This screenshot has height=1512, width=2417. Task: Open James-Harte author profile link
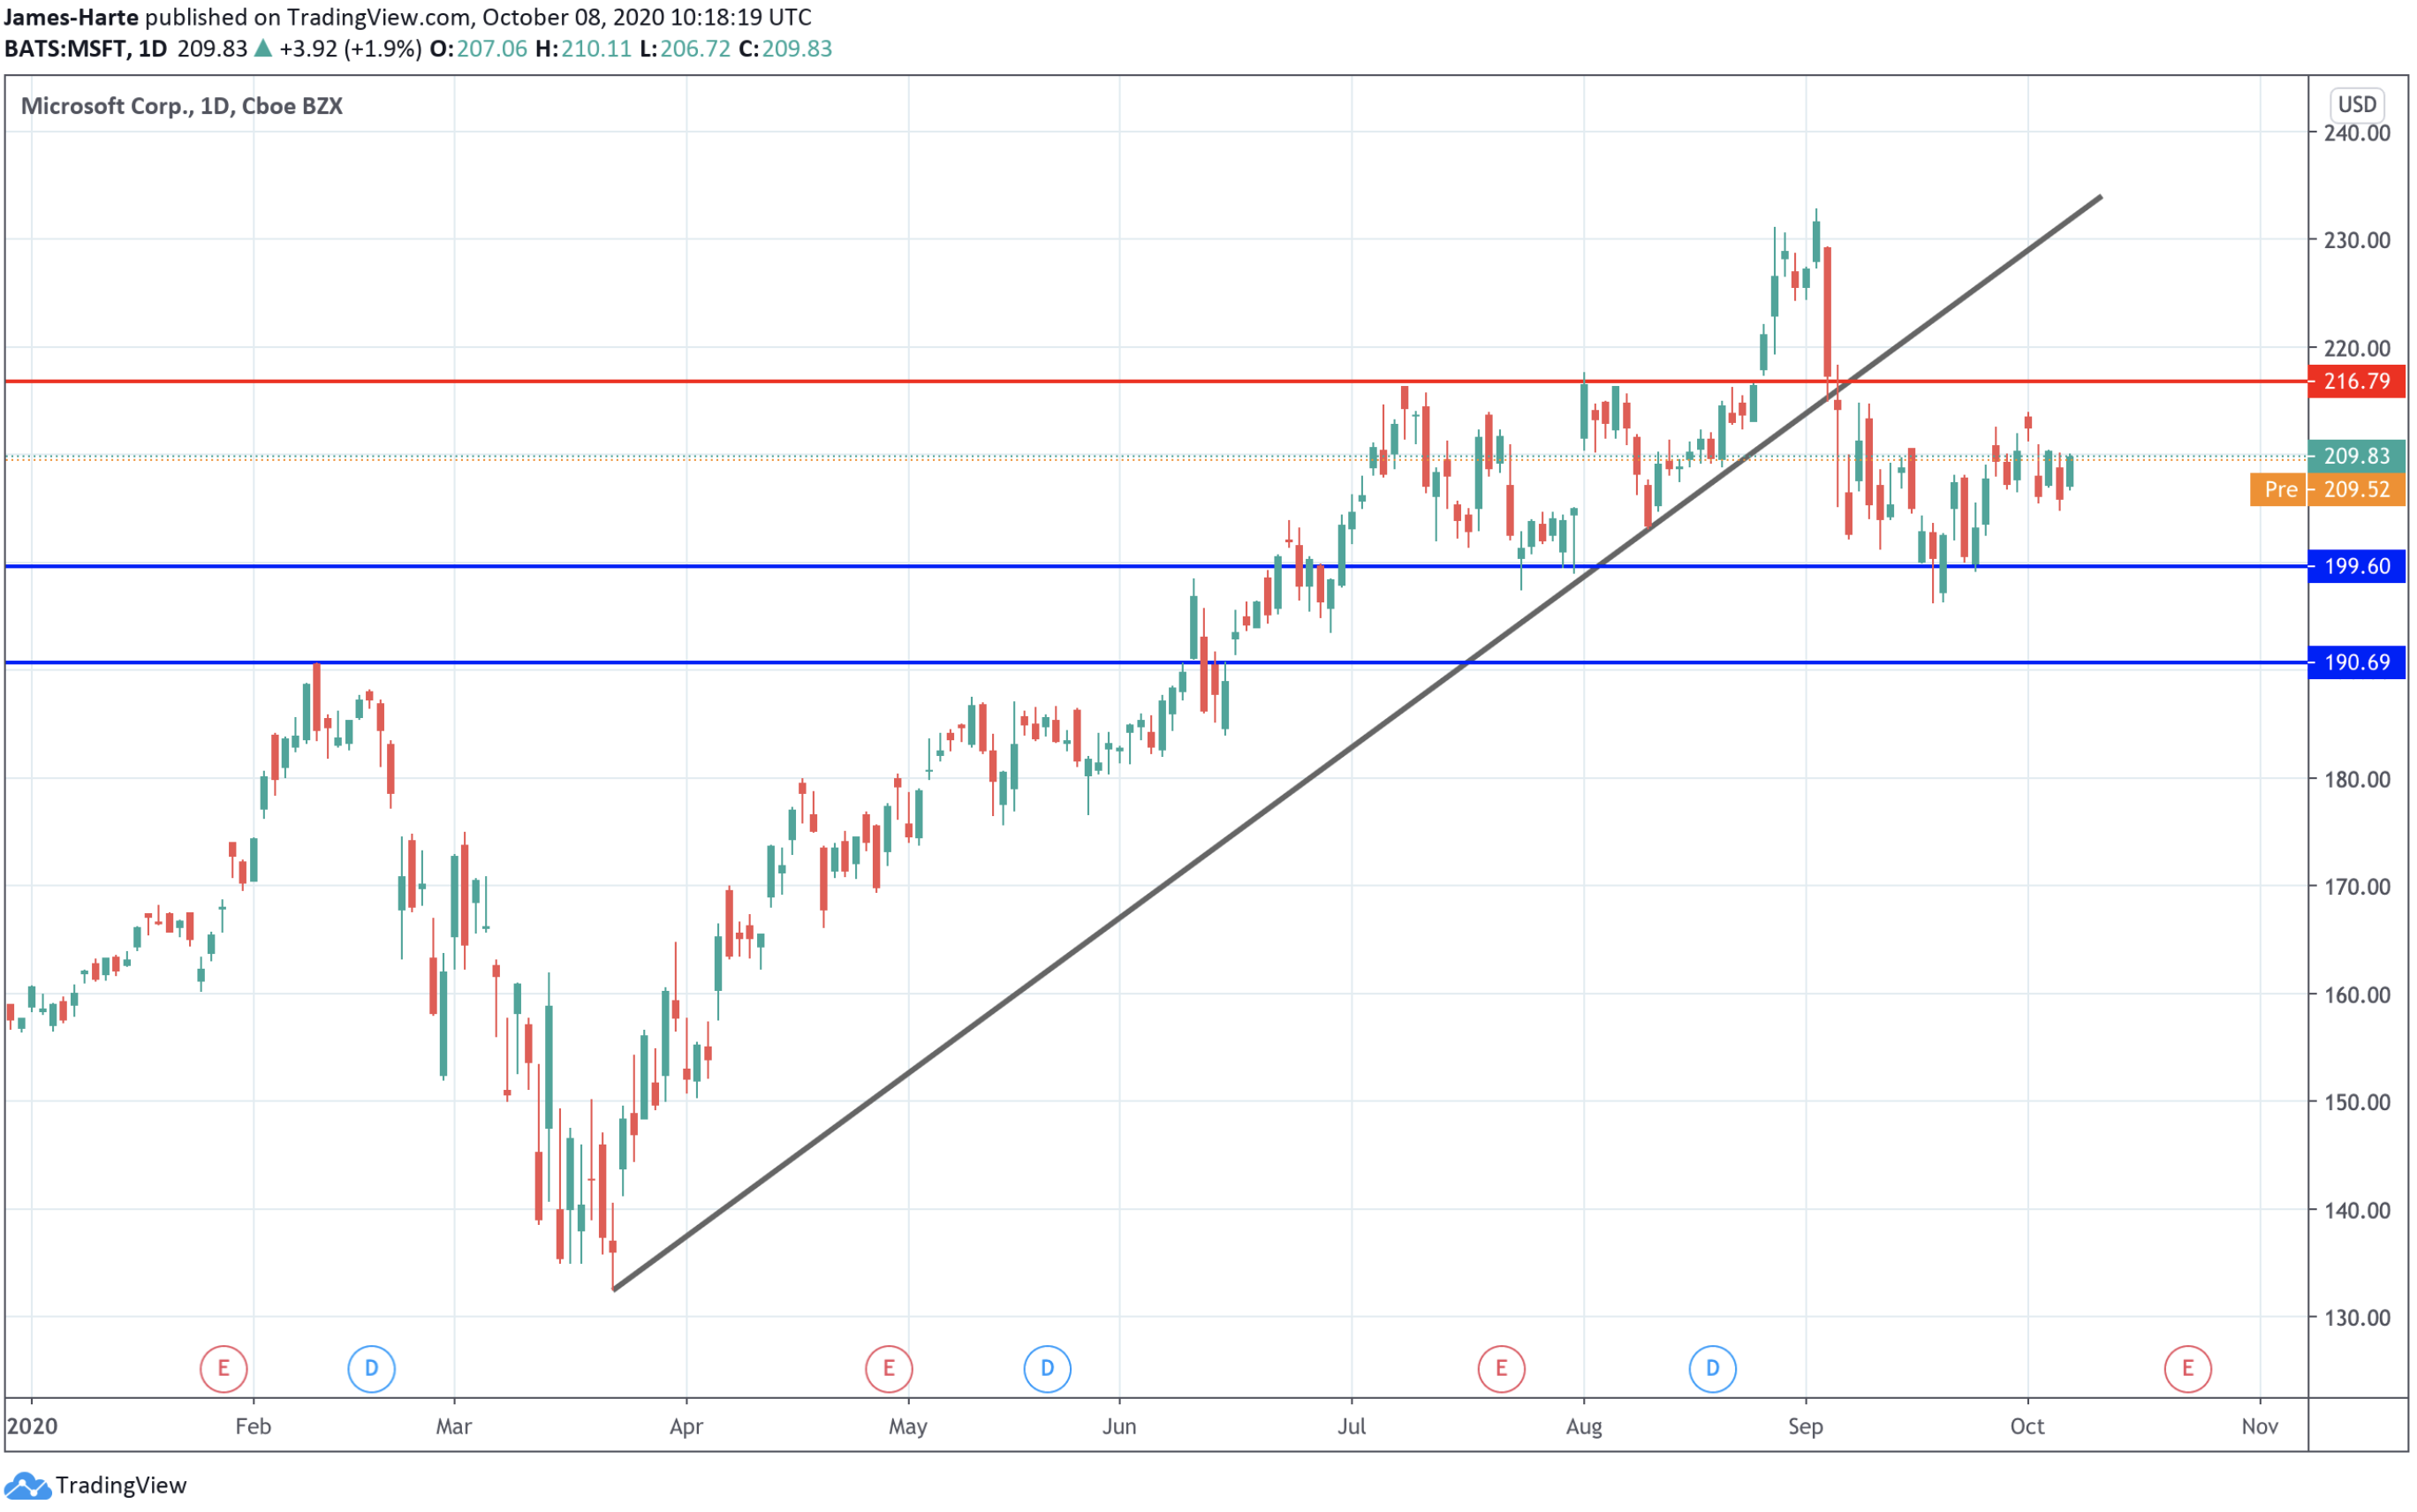tap(70, 17)
